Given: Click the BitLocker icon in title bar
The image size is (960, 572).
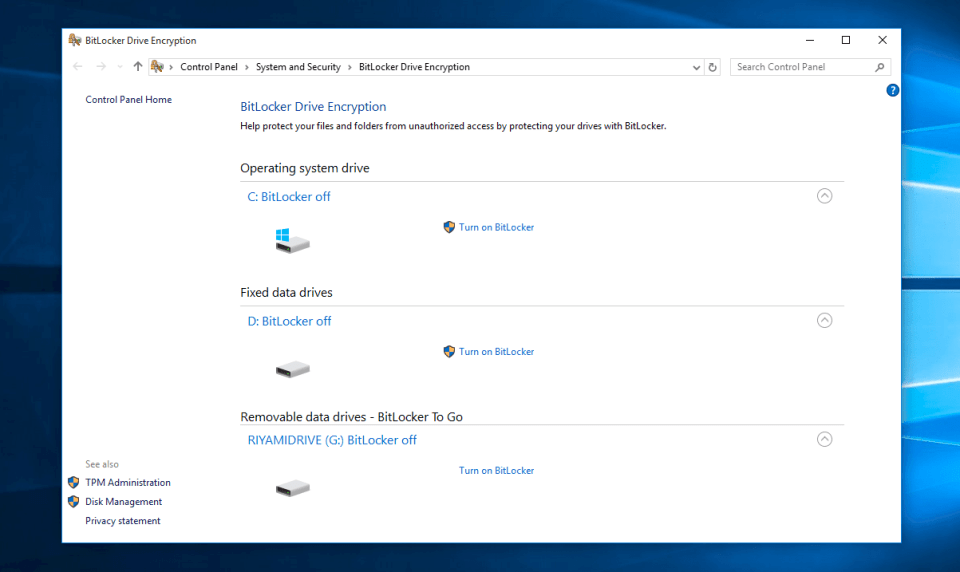Looking at the screenshot, I should click(x=75, y=40).
